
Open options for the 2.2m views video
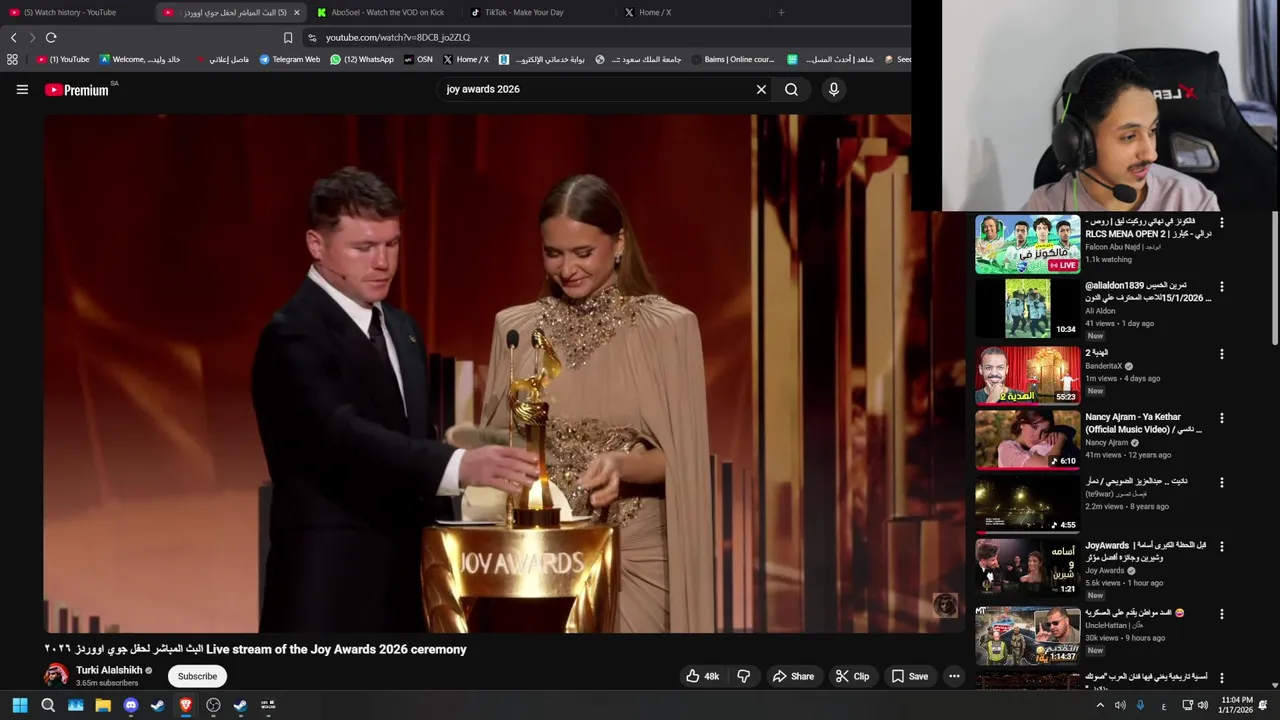[x=1221, y=482]
